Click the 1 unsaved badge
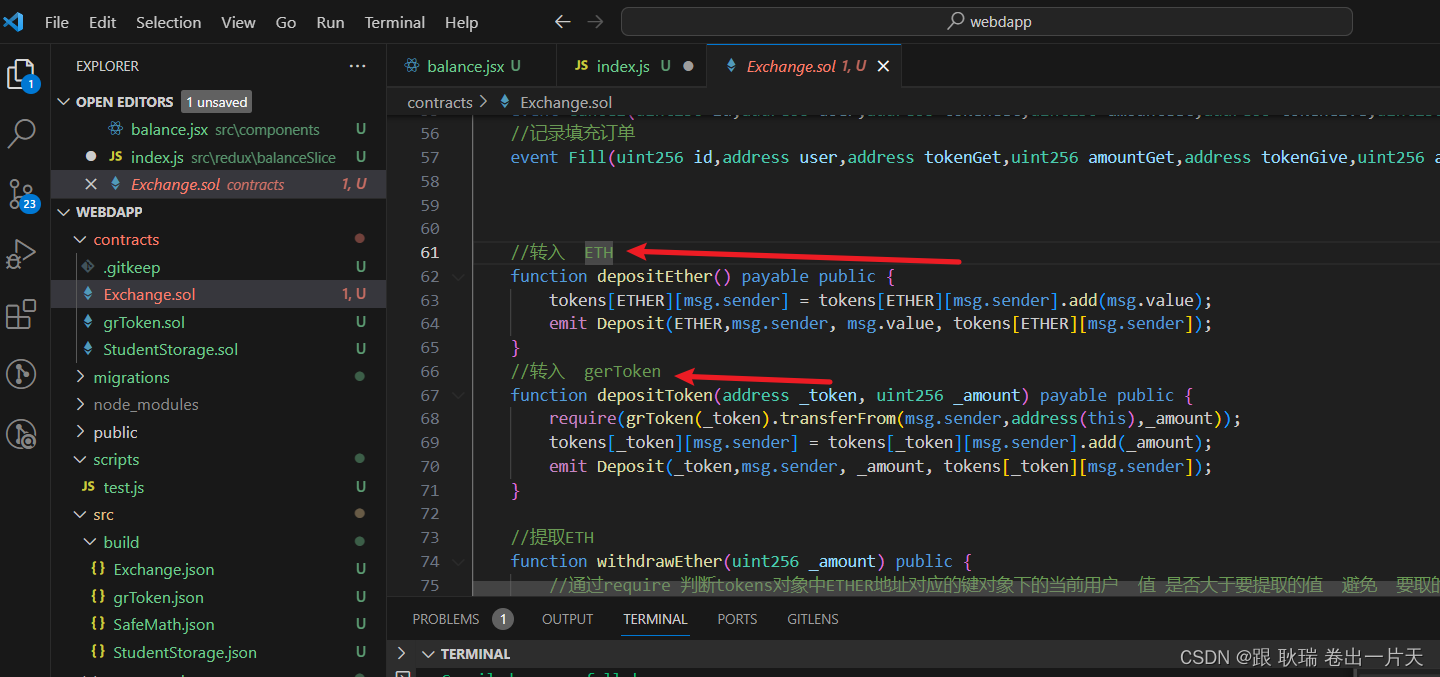 tap(216, 102)
